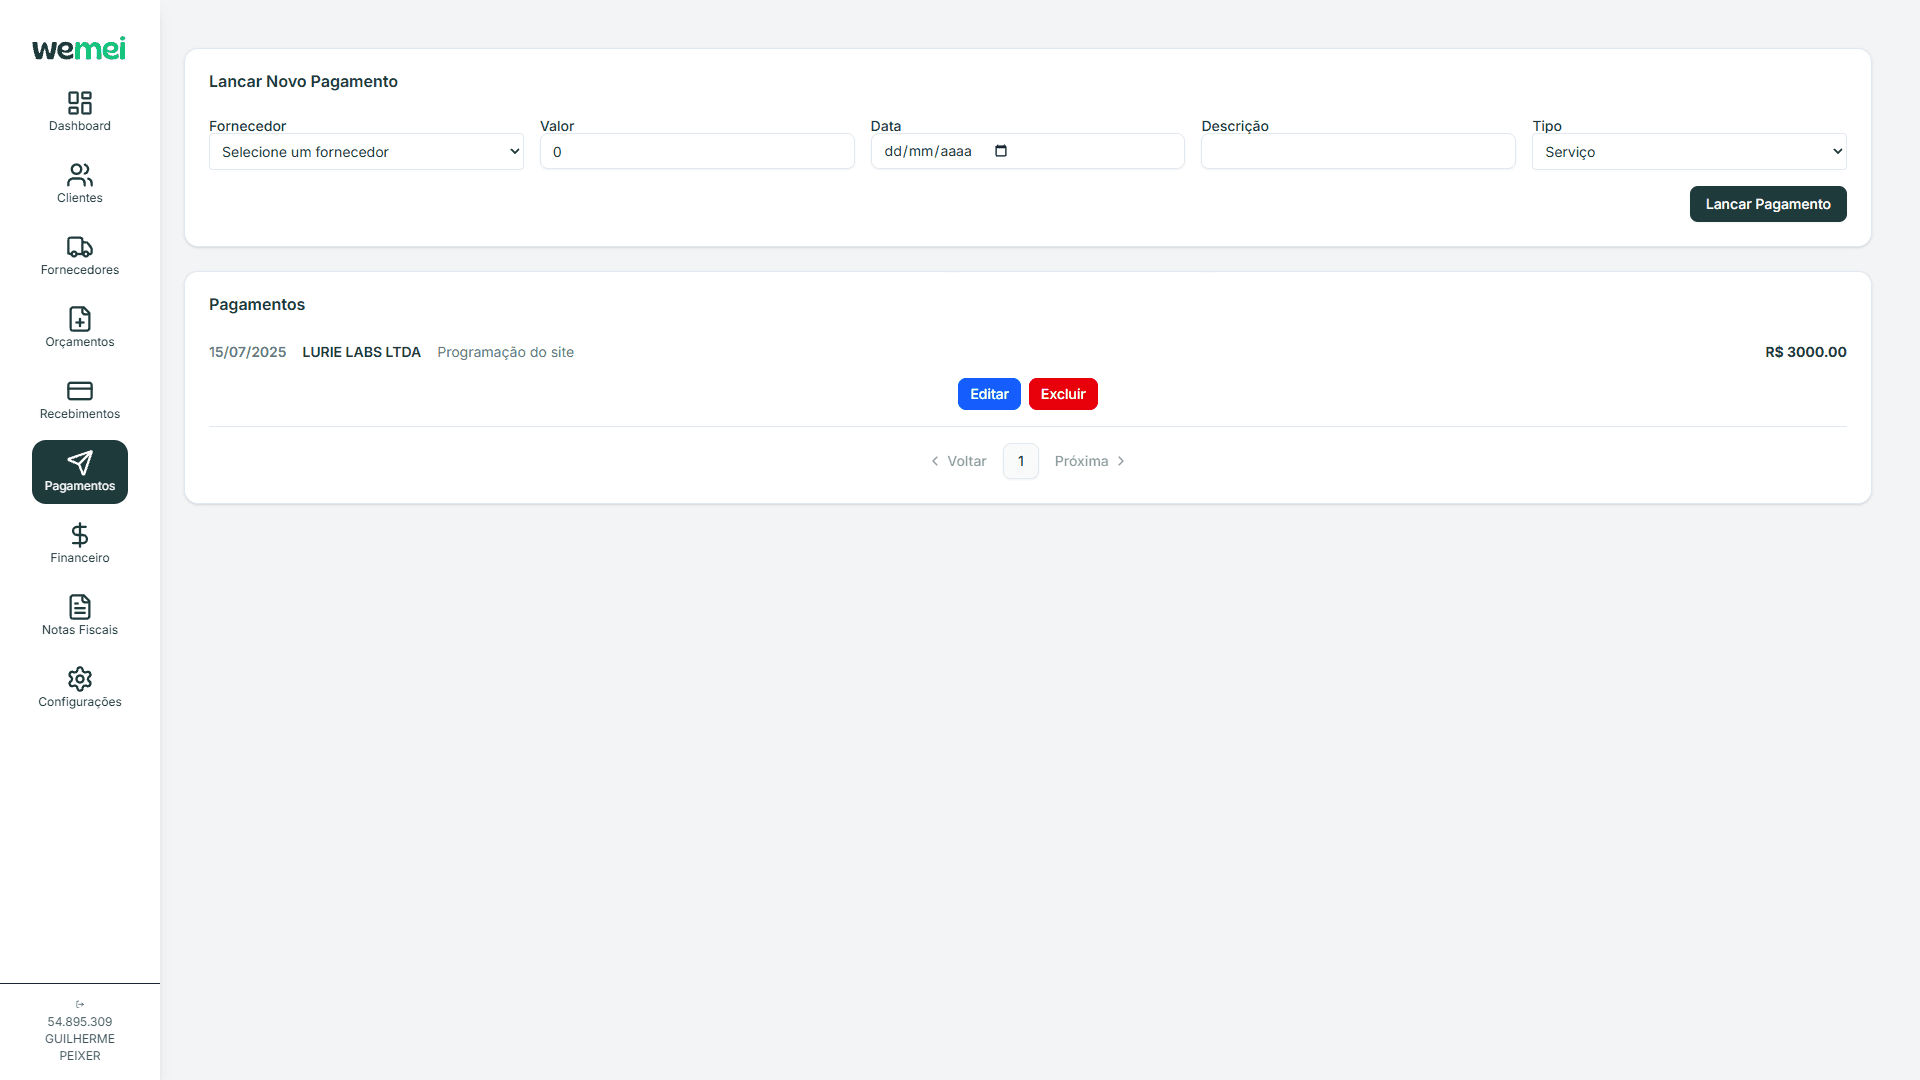
Task: Open Financeiro dollar sign icon
Action: coord(80,535)
